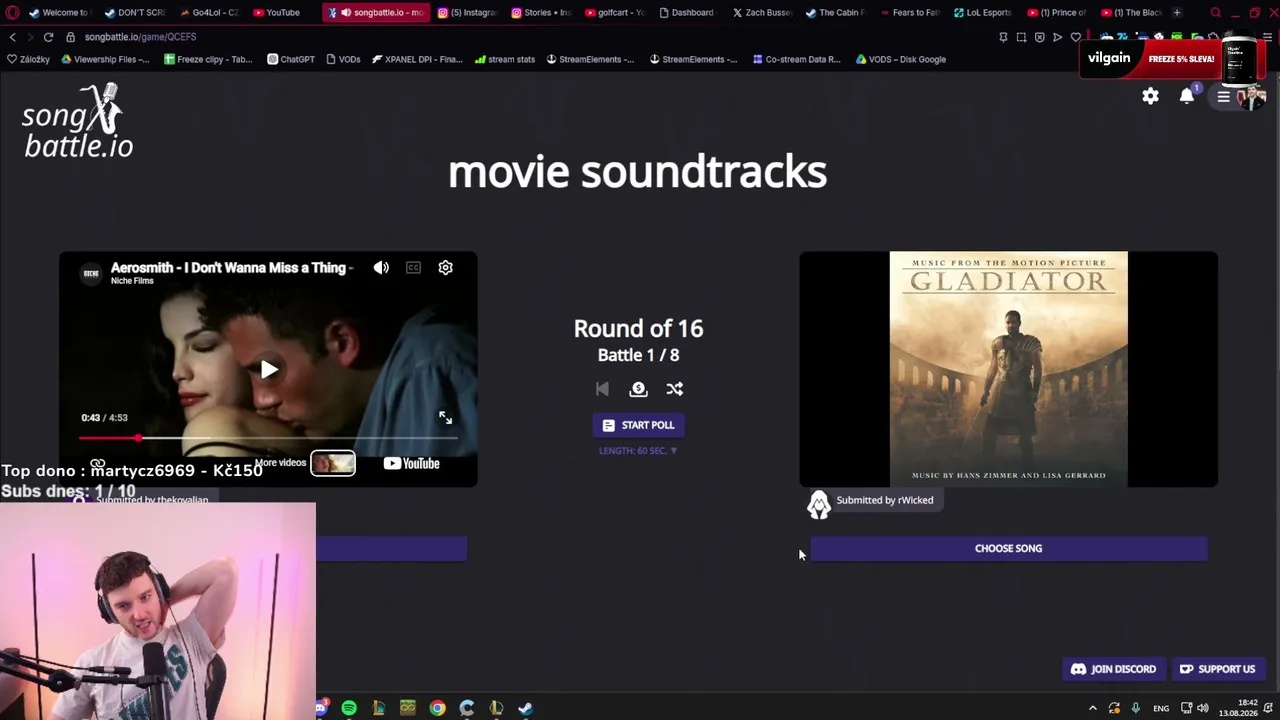The height and width of the screenshot is (720, 1280).
Task: Click the user profile avatar
Action: click(1252, 97)
